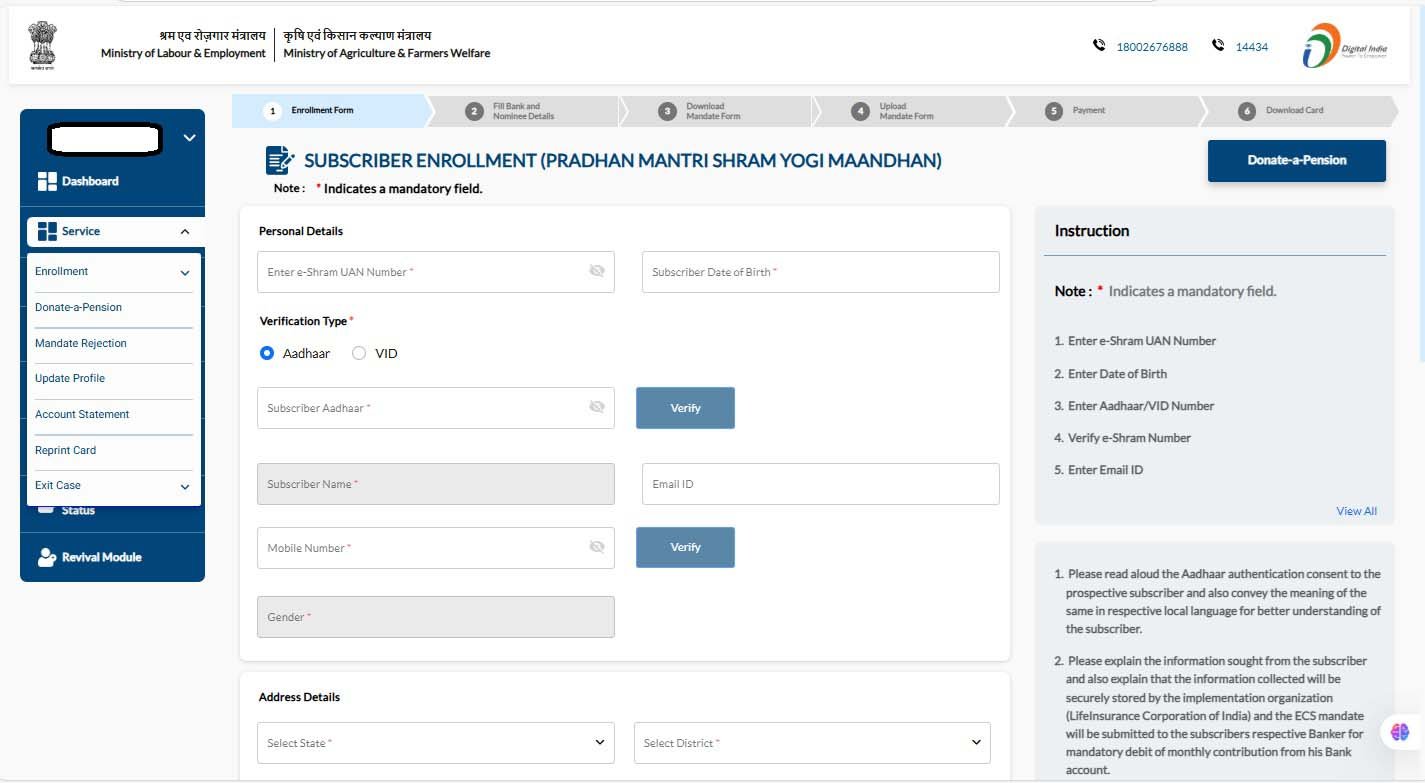Expand the user profile chevron in sidebar
This screenshot has width=1425, height=783.
pos(190,138)
